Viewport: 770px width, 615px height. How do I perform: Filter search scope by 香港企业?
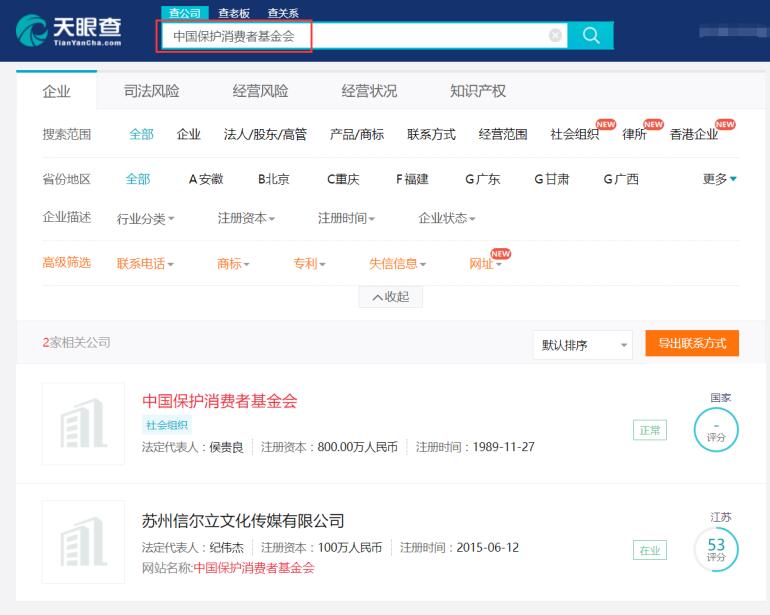[x=694, y=134]
